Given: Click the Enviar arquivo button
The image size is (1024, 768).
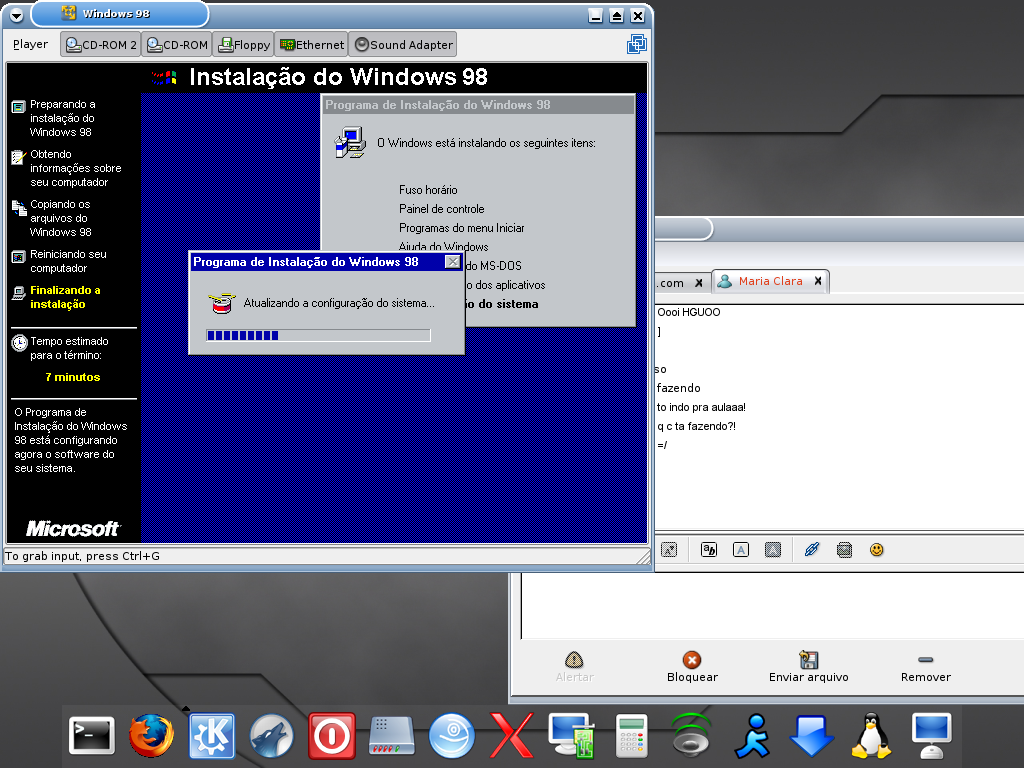Looking at the screenshot, I should pyautogui.click(x=808, y=667).
